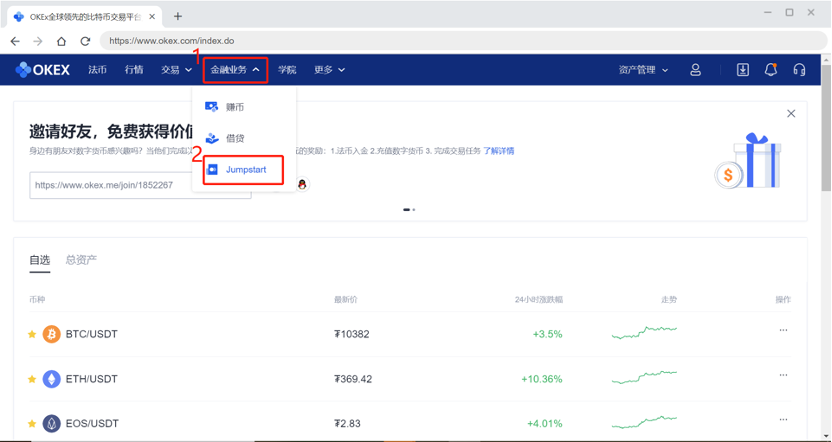832x442 pixels.
Task: Reload the current page
Action: point(85,41)
